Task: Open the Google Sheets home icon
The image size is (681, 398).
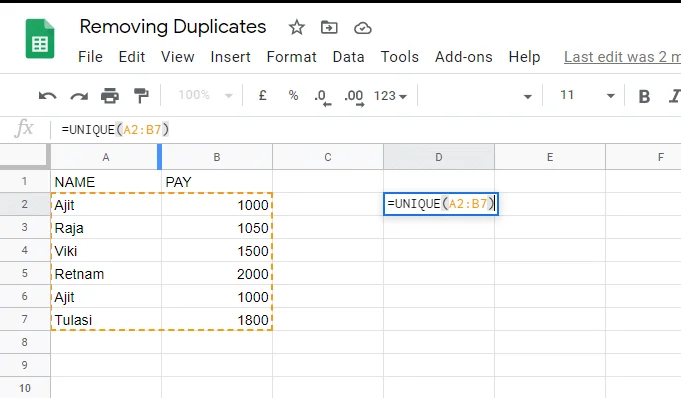Action: (40, 39)
